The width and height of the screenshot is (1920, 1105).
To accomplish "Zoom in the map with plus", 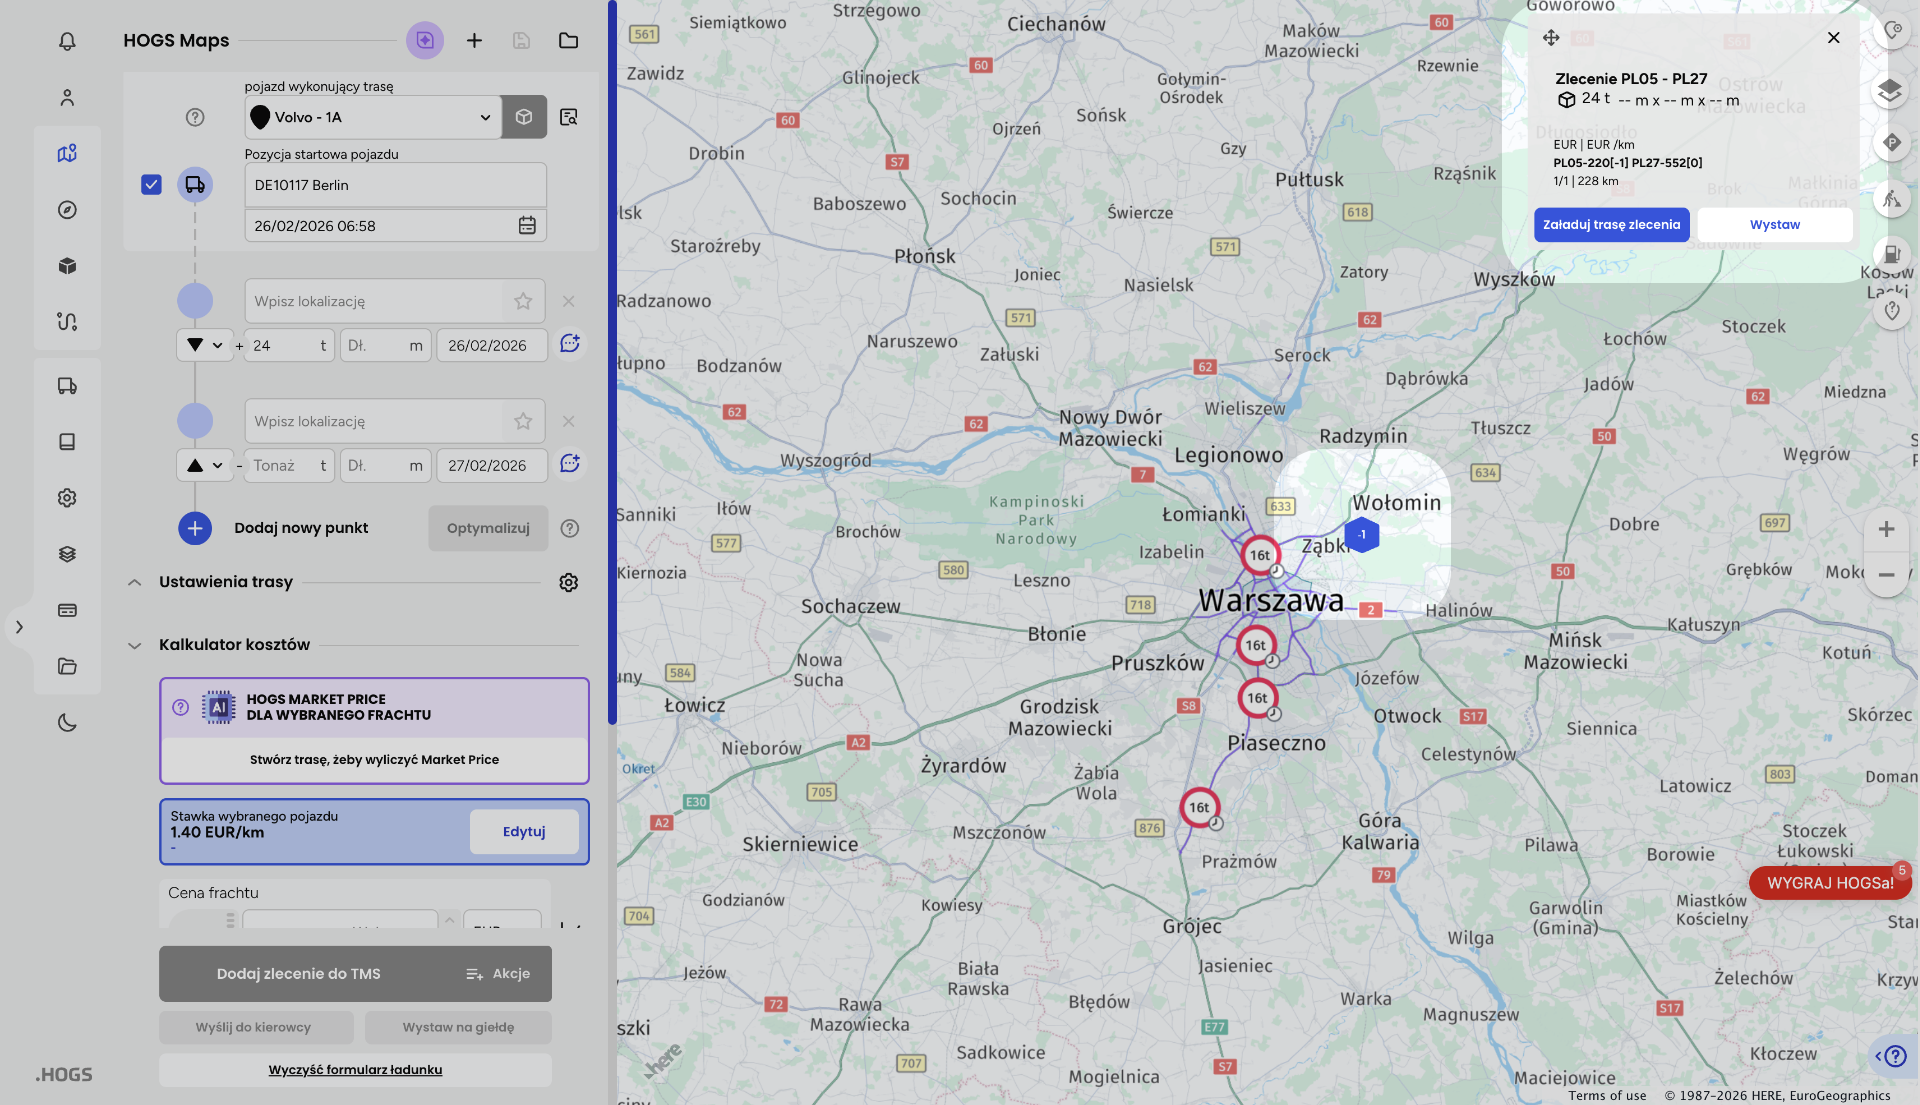I will [1886, 529].
